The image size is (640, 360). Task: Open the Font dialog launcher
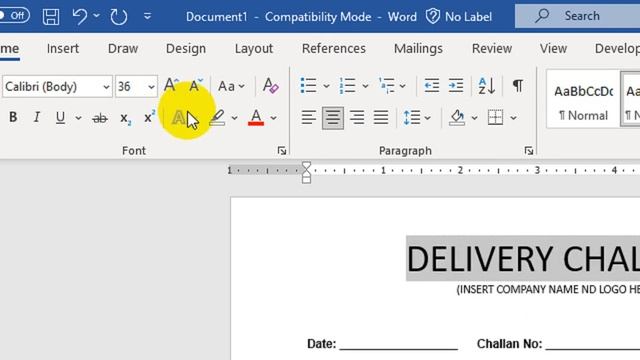tap(282, 151)
